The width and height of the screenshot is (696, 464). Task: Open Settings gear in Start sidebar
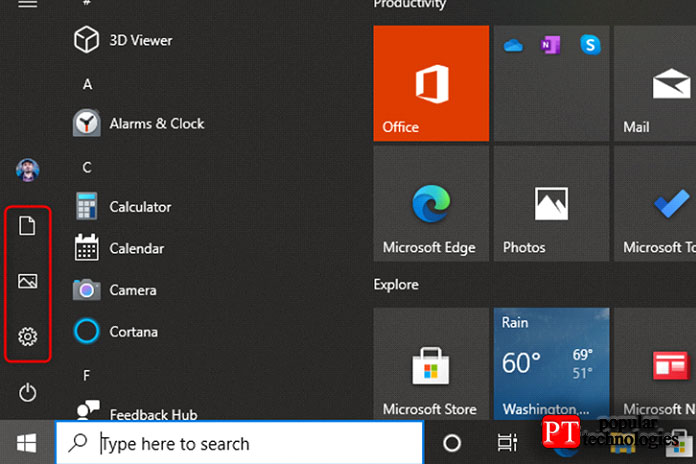tap(28, 337)
